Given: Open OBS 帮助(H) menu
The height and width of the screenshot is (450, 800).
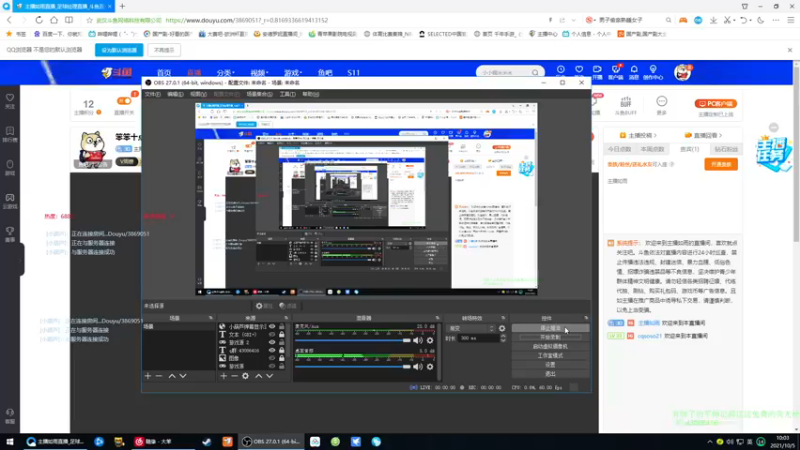Looking at the screenshot, I should [310, 94].
